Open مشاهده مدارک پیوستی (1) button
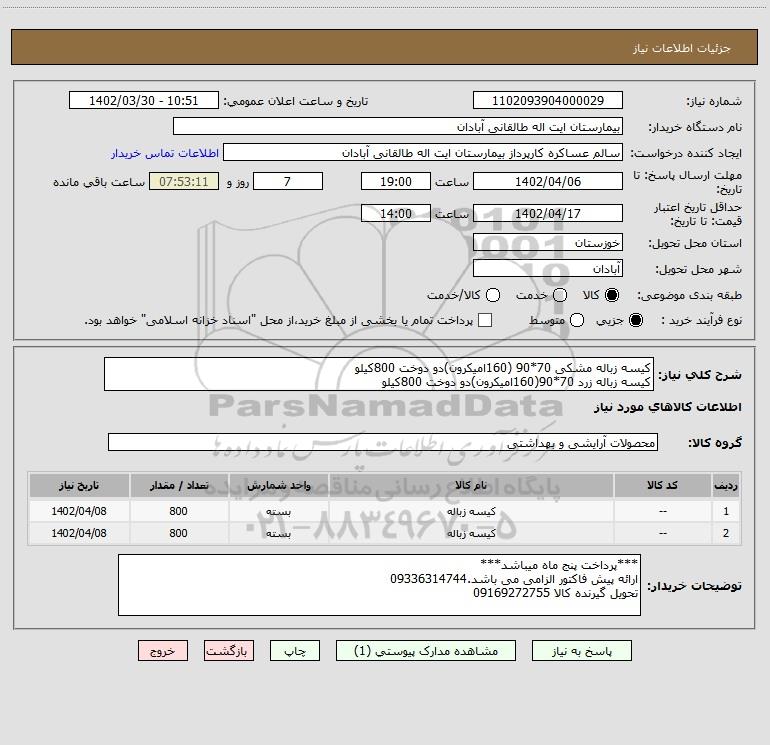The height and width of the screenshot is (745, 770). (426, 651)
